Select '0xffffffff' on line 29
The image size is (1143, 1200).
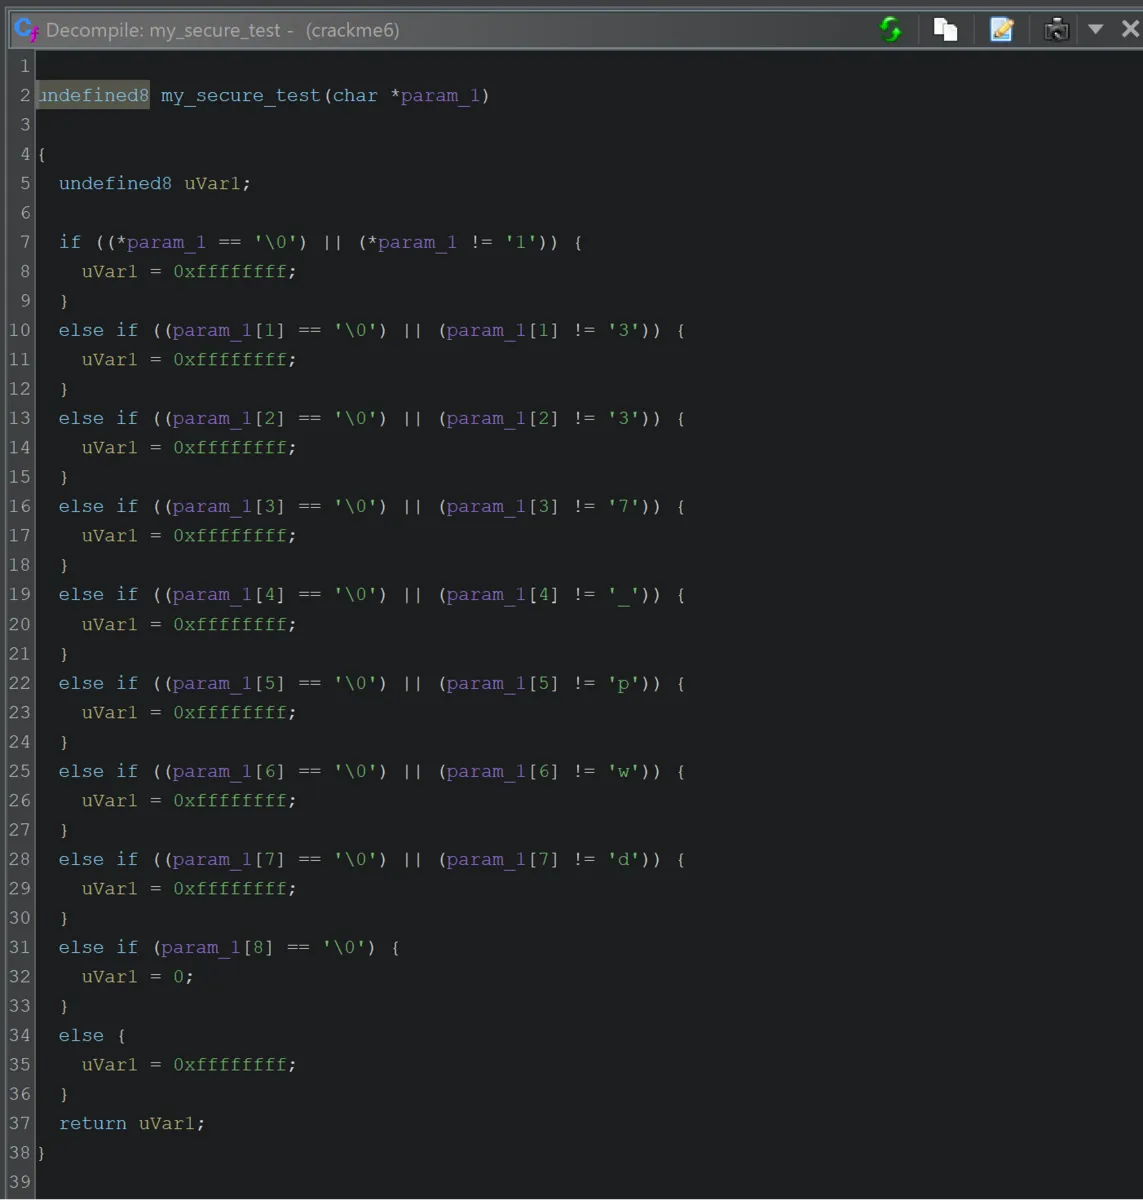[229, 888]
